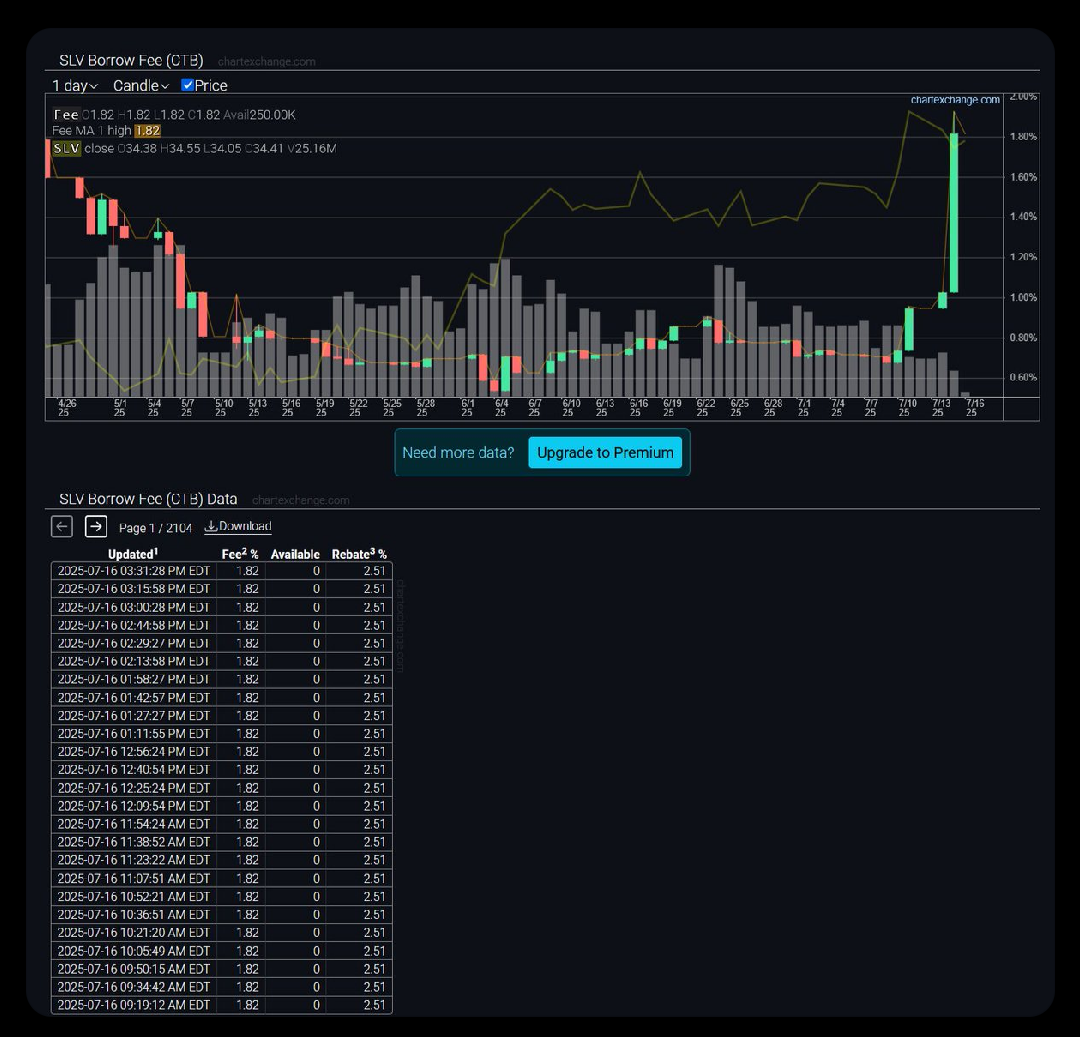Click the 0.60% y-axis label
The height and width of the screenshot is (1037, 1080).
point(1023,377)
